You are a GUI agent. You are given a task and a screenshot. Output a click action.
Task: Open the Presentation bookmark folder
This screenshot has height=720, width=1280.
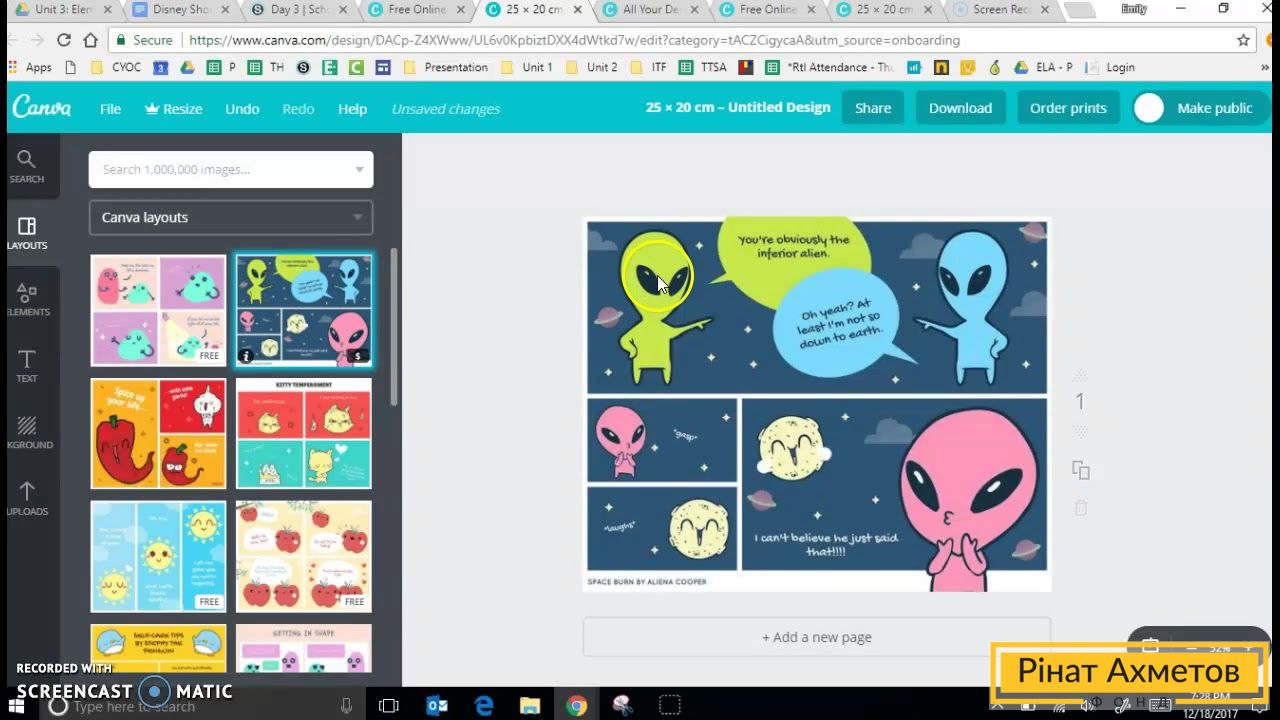pos(446,67)
